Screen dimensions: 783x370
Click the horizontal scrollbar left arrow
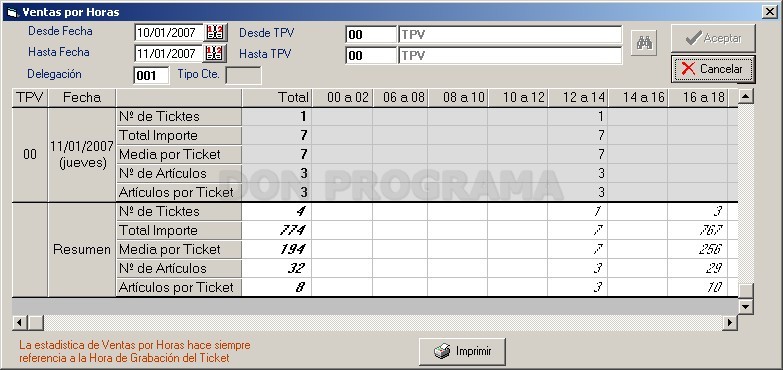tap(19, 323)
